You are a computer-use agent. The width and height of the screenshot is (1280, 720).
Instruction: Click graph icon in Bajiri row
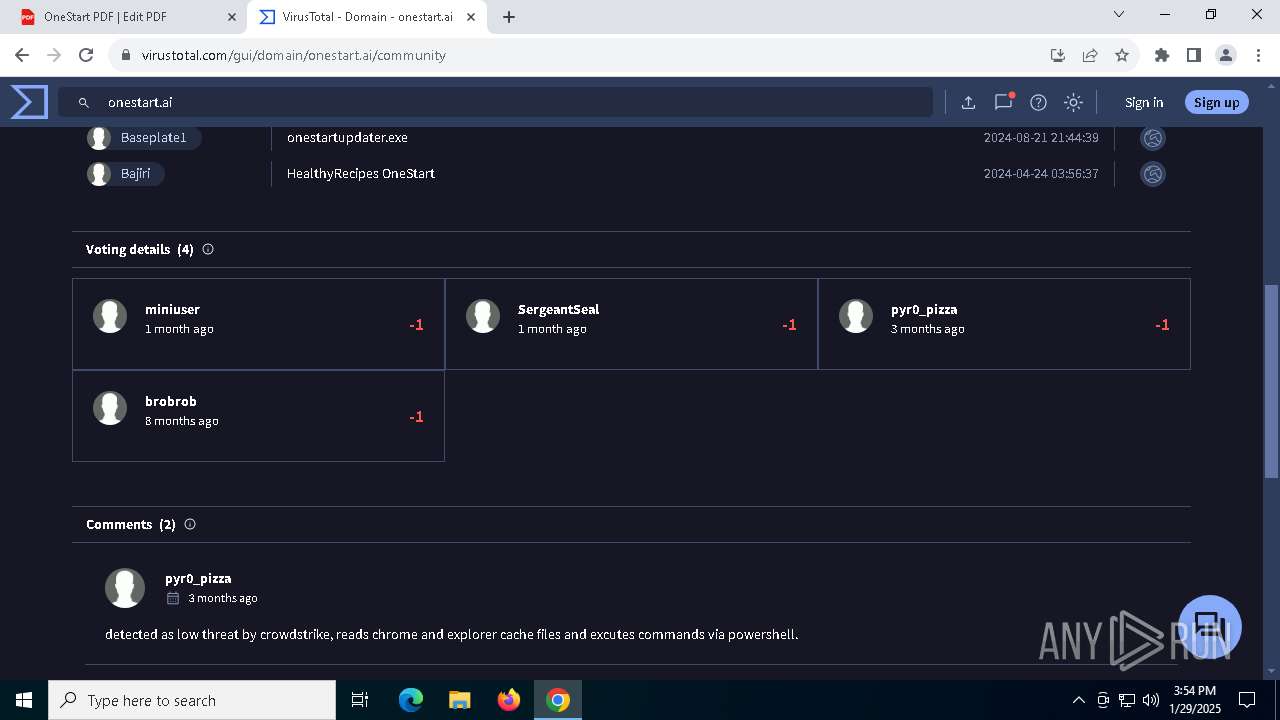pyautogui.click(x=1153, y=174)
